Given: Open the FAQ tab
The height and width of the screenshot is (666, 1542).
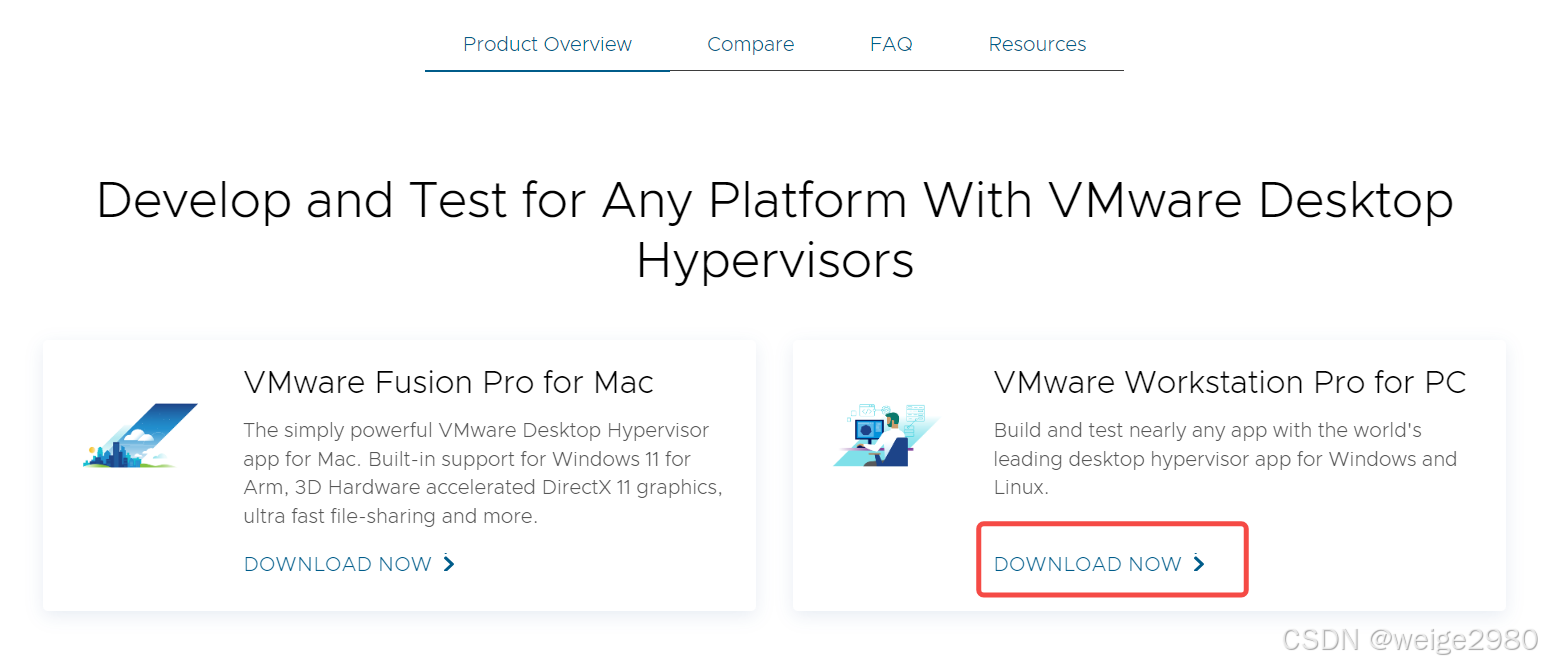Looking at the screenshot, I should 890,44.
